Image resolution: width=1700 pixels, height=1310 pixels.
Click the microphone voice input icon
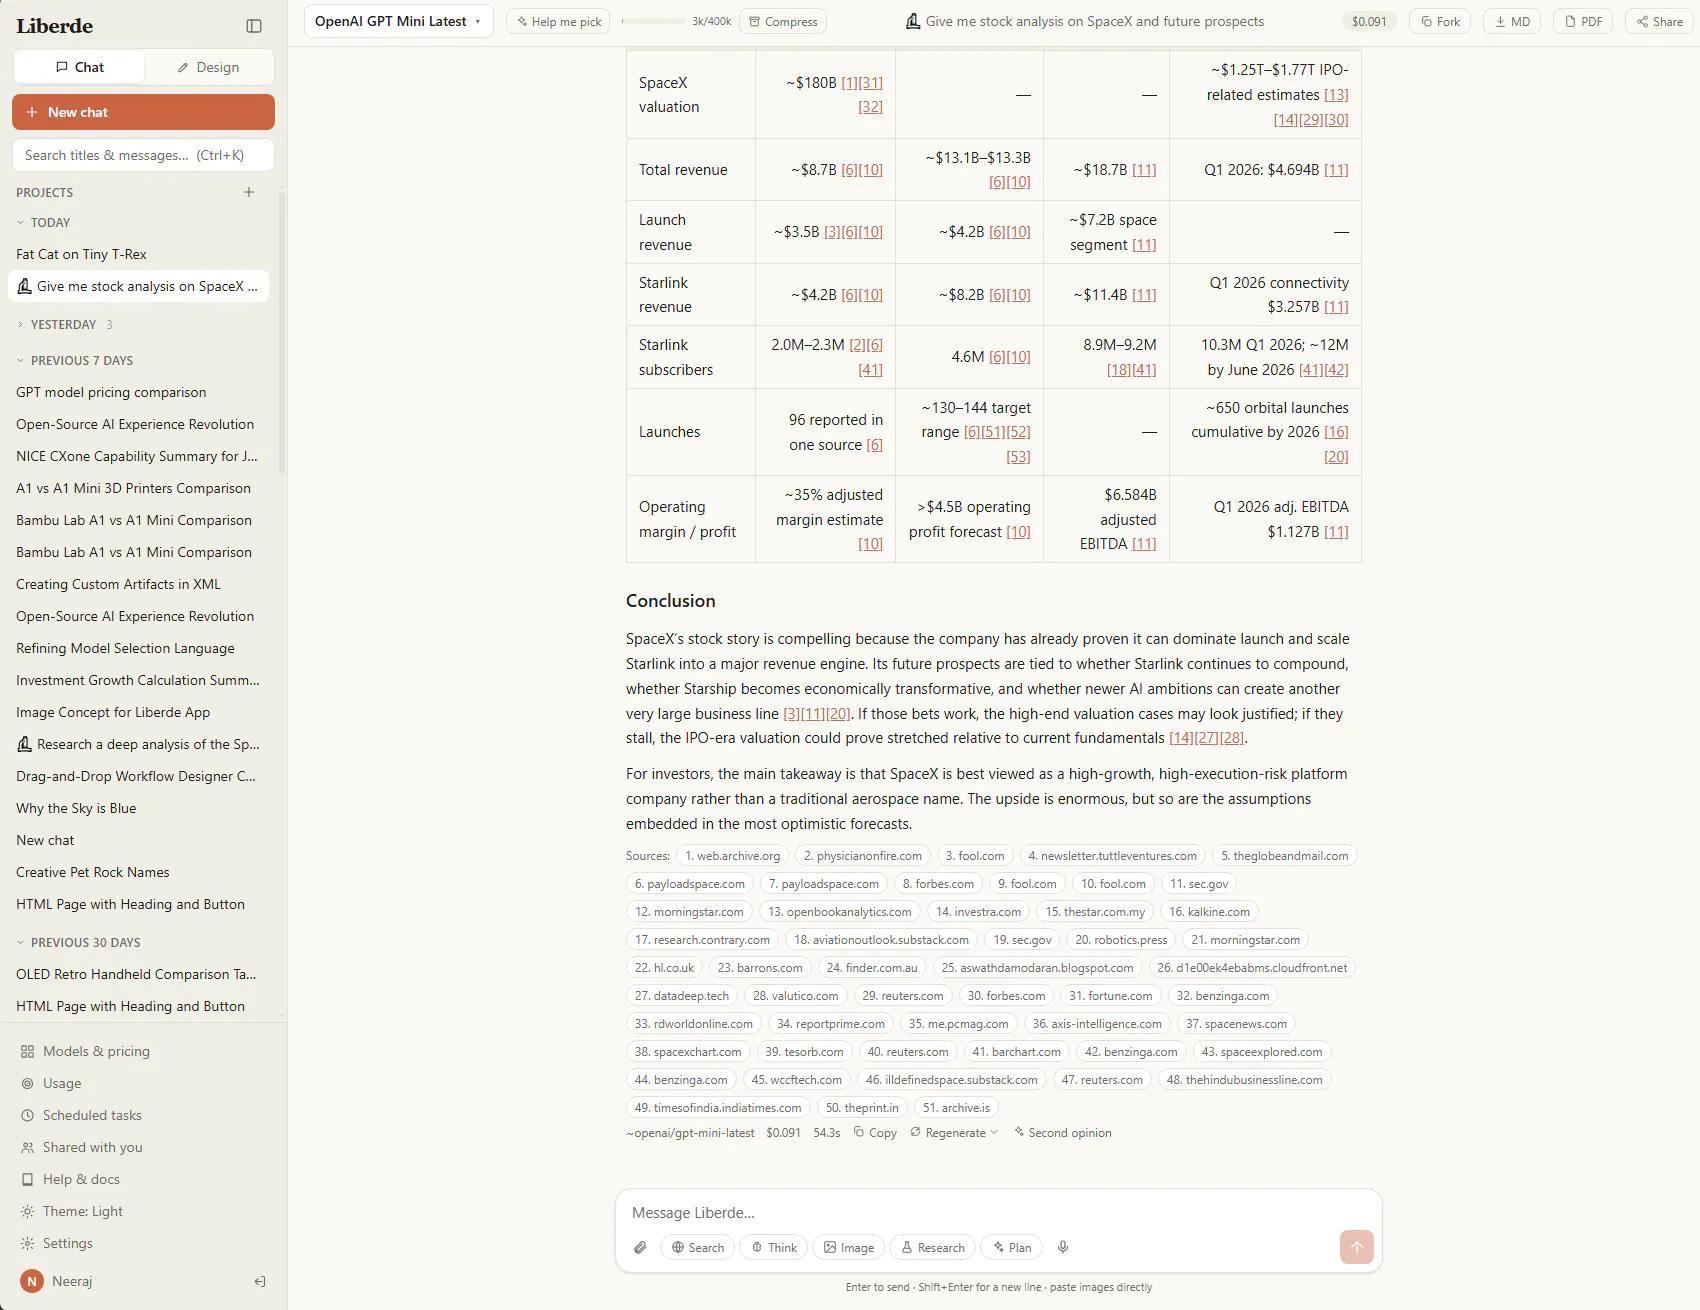(1063, 1247)
